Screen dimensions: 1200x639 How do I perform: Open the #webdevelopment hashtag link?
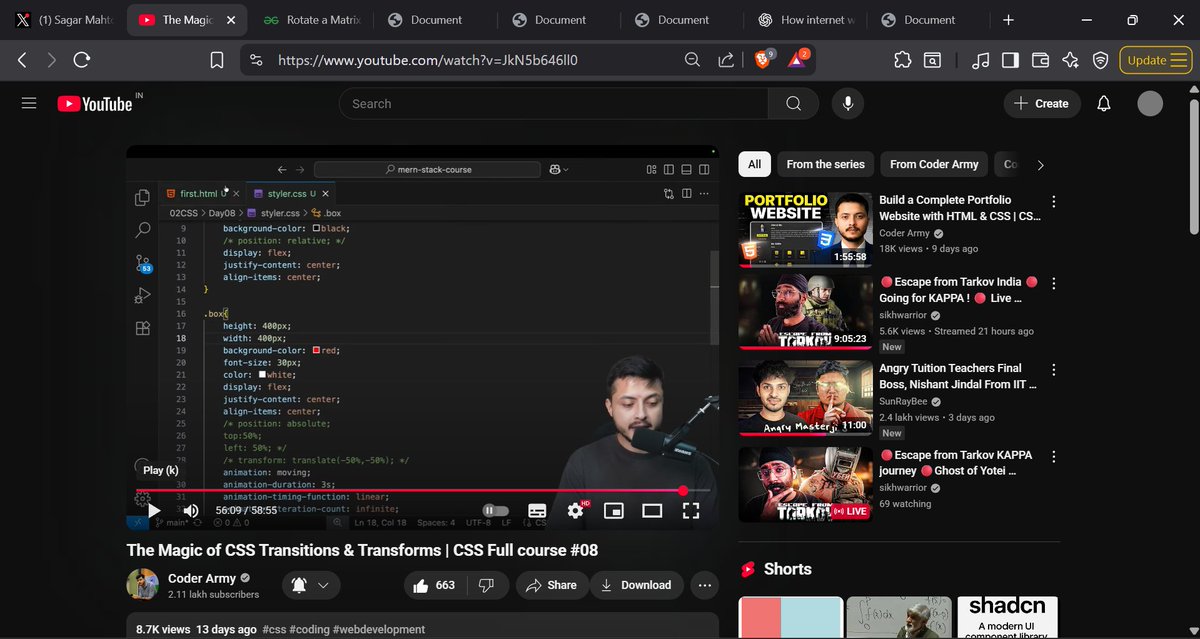pos(379,630)
